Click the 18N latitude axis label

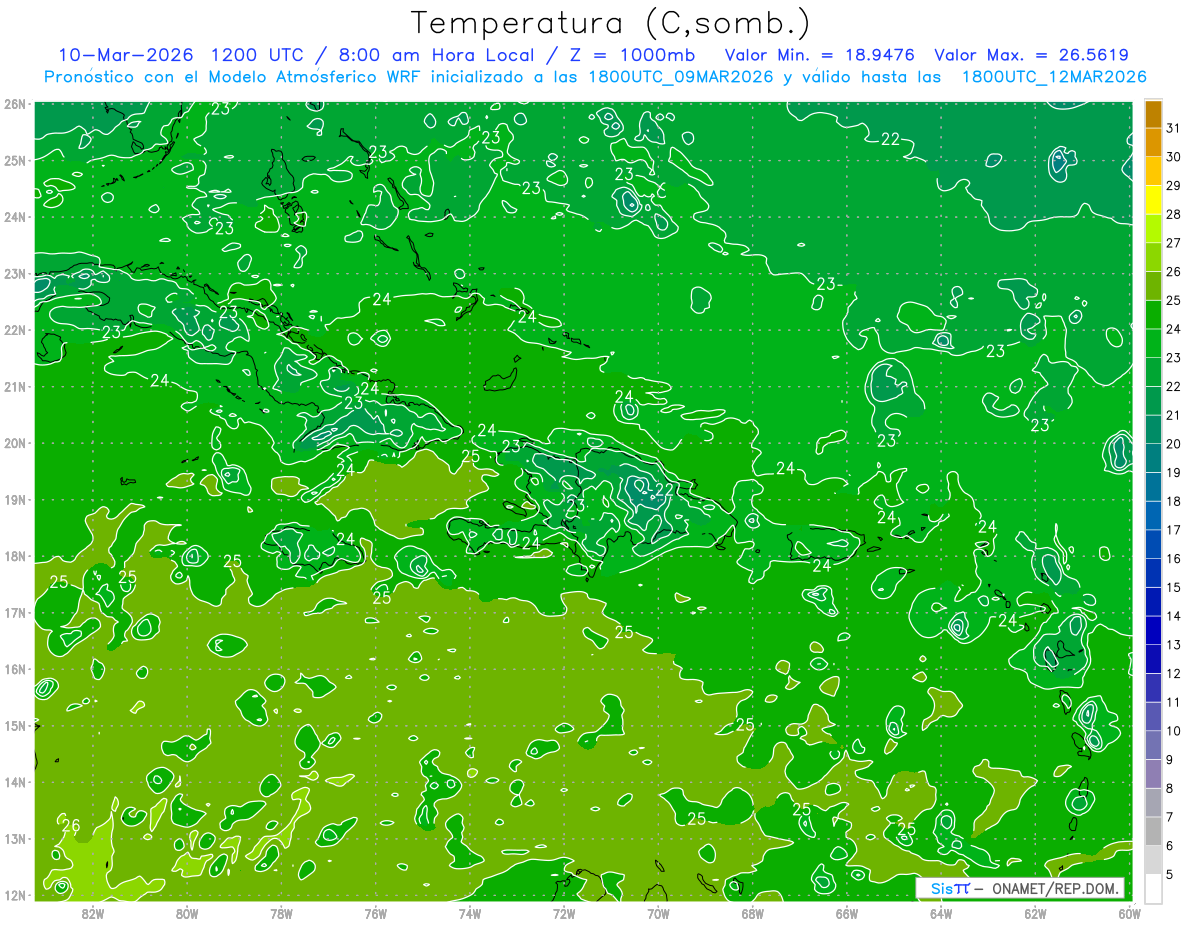click(14, 556)
